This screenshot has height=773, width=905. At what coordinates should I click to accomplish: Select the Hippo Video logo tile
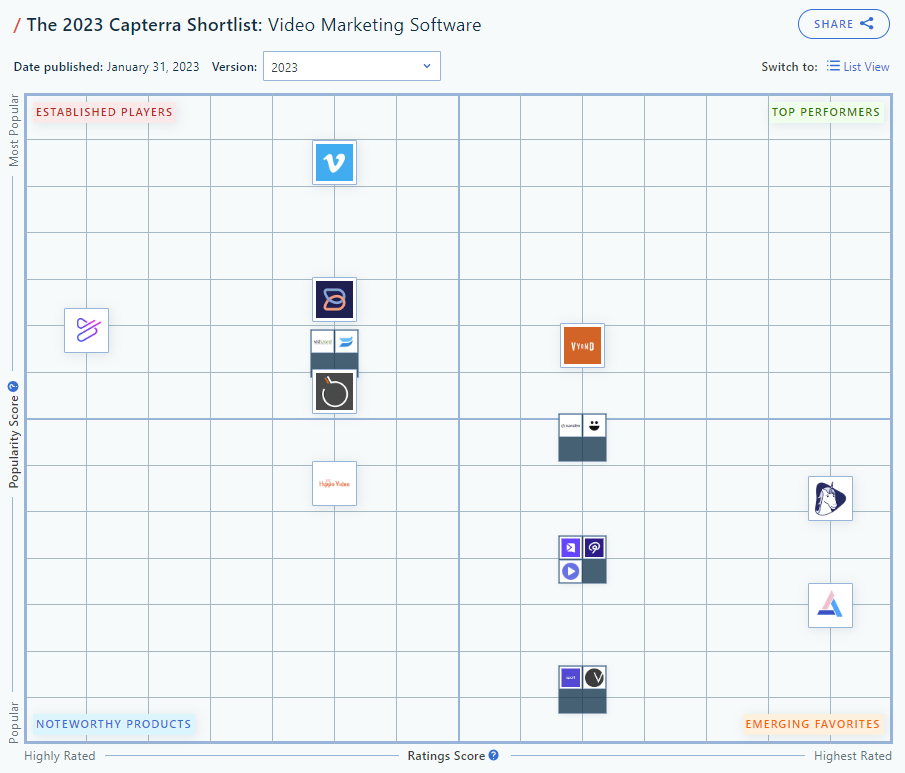[334, 483]
